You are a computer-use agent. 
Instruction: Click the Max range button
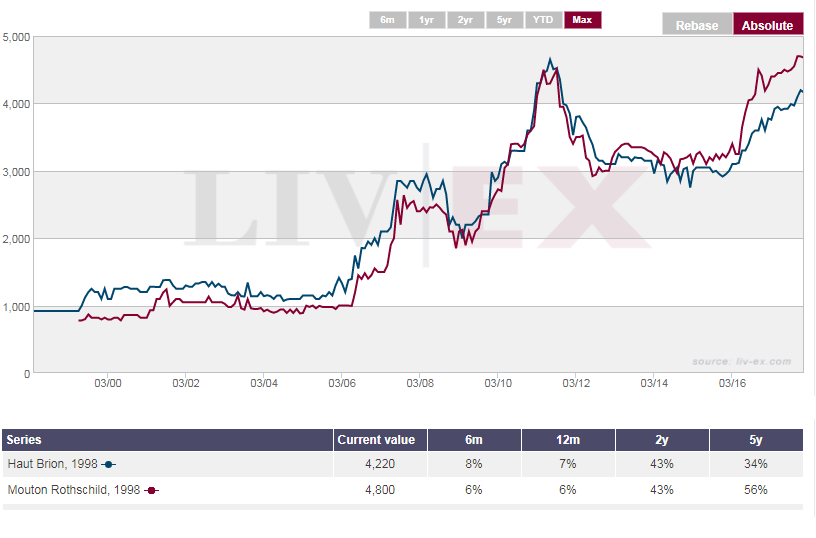(582, 20)
